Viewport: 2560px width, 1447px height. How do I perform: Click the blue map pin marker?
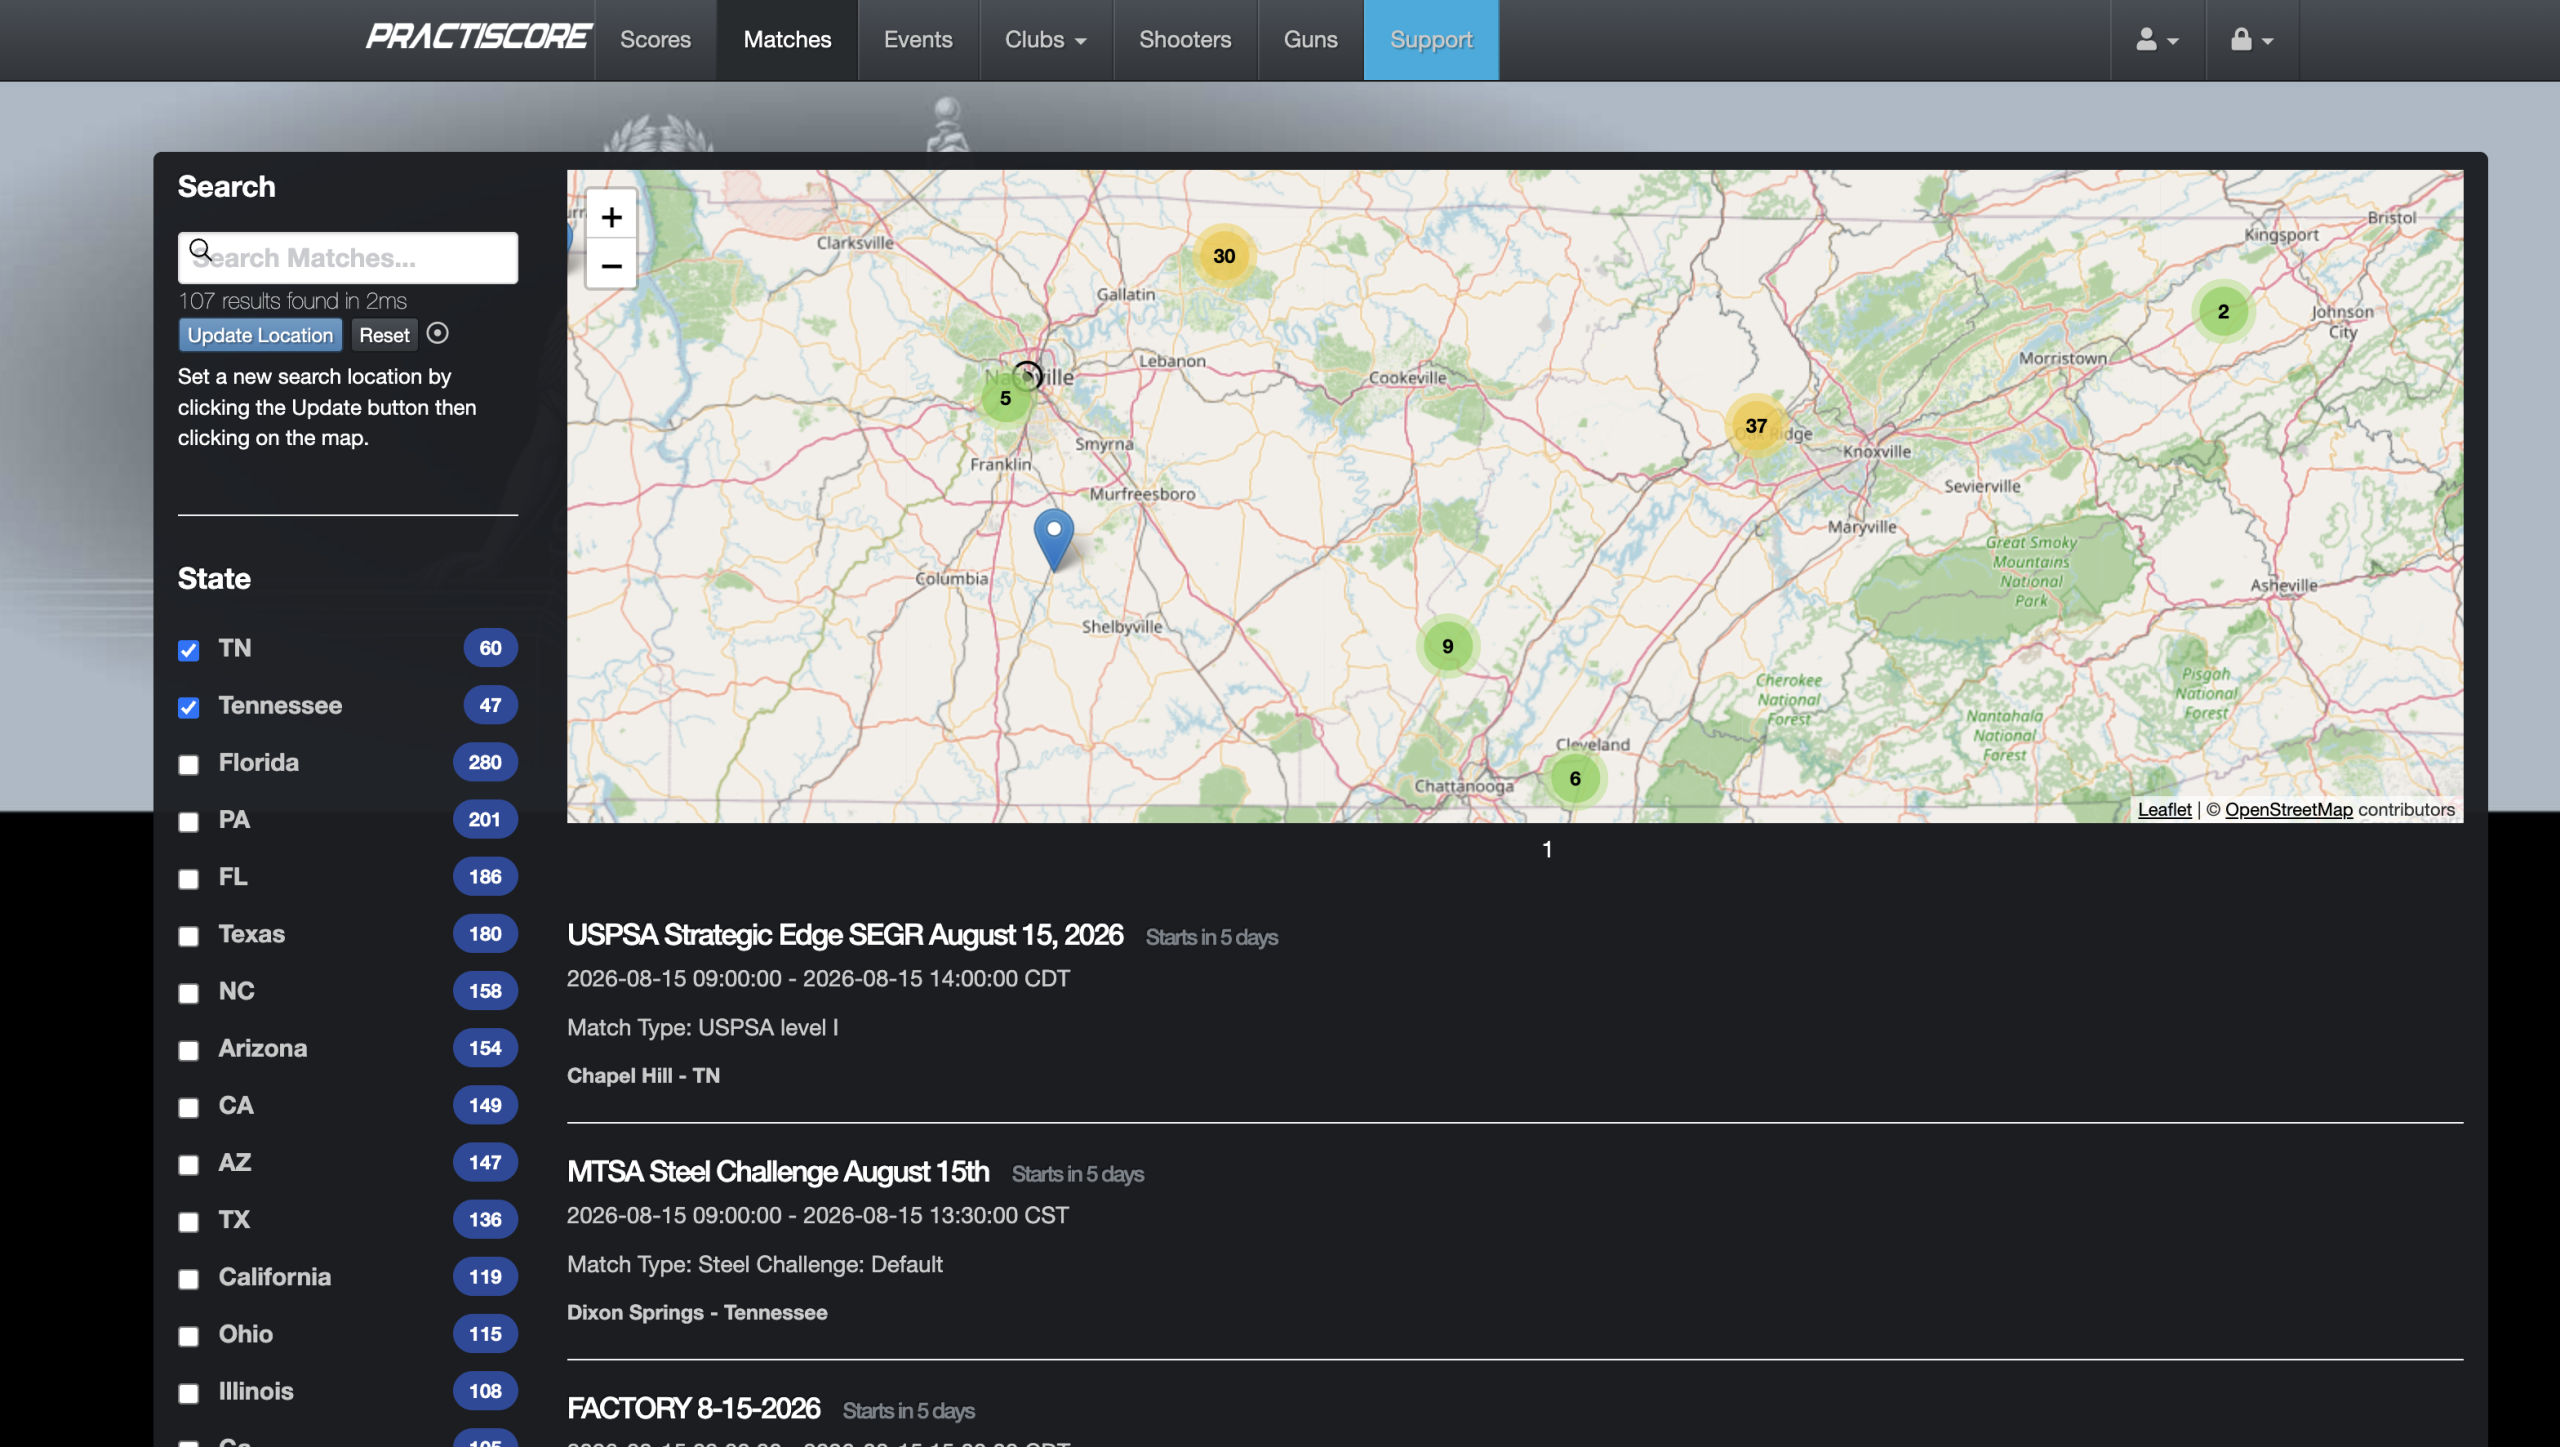click(1053, 539)
